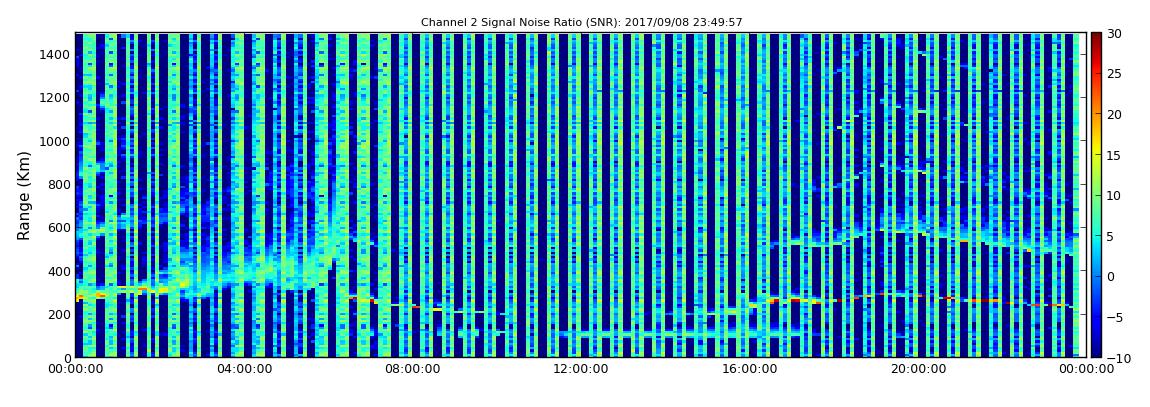The image size is (1150, 407).
Task: Click the 1200 y-axis tick label
Action: point(56,98)
